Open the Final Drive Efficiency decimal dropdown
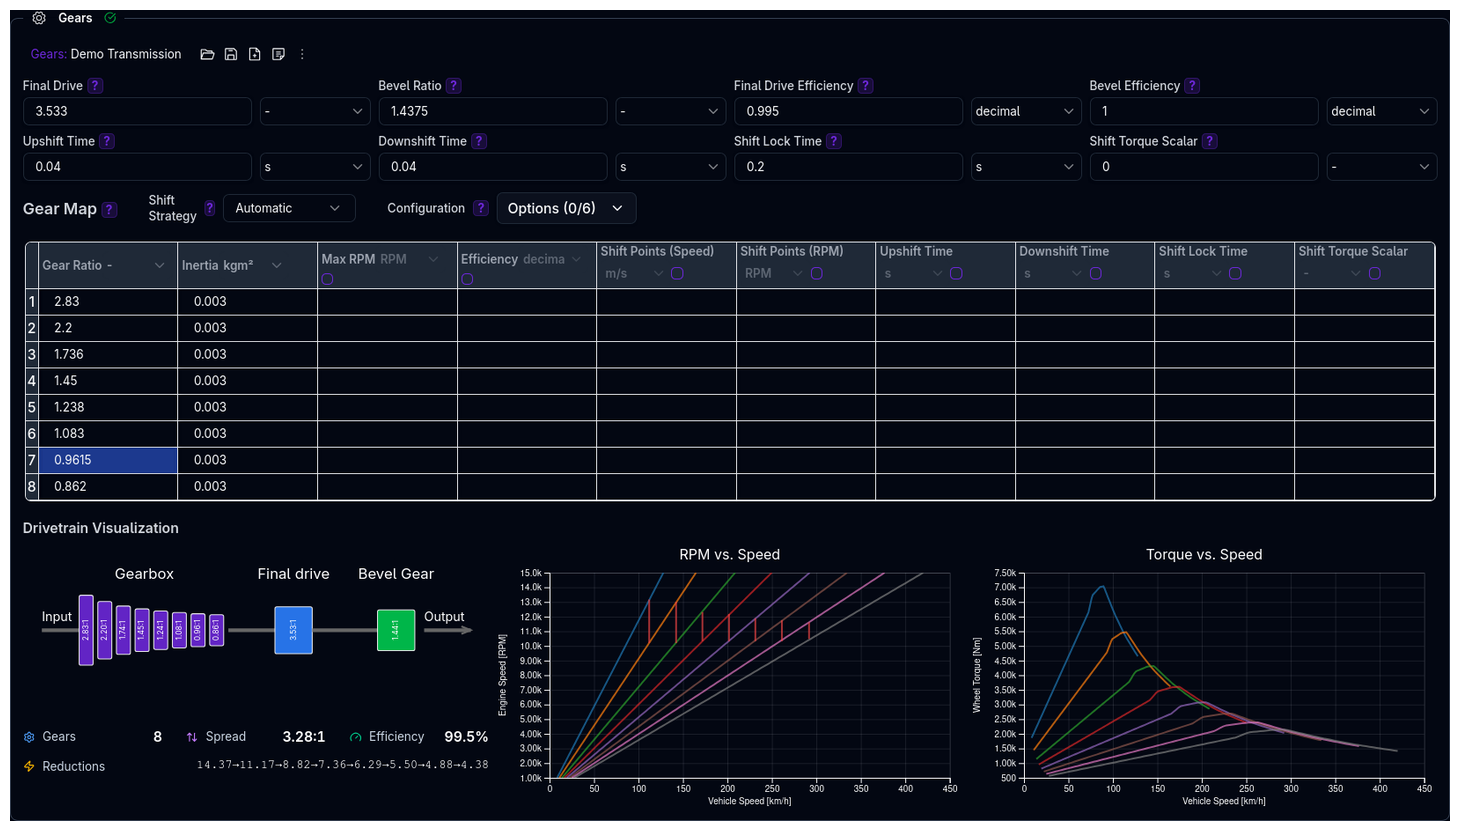 [1025, 111]
